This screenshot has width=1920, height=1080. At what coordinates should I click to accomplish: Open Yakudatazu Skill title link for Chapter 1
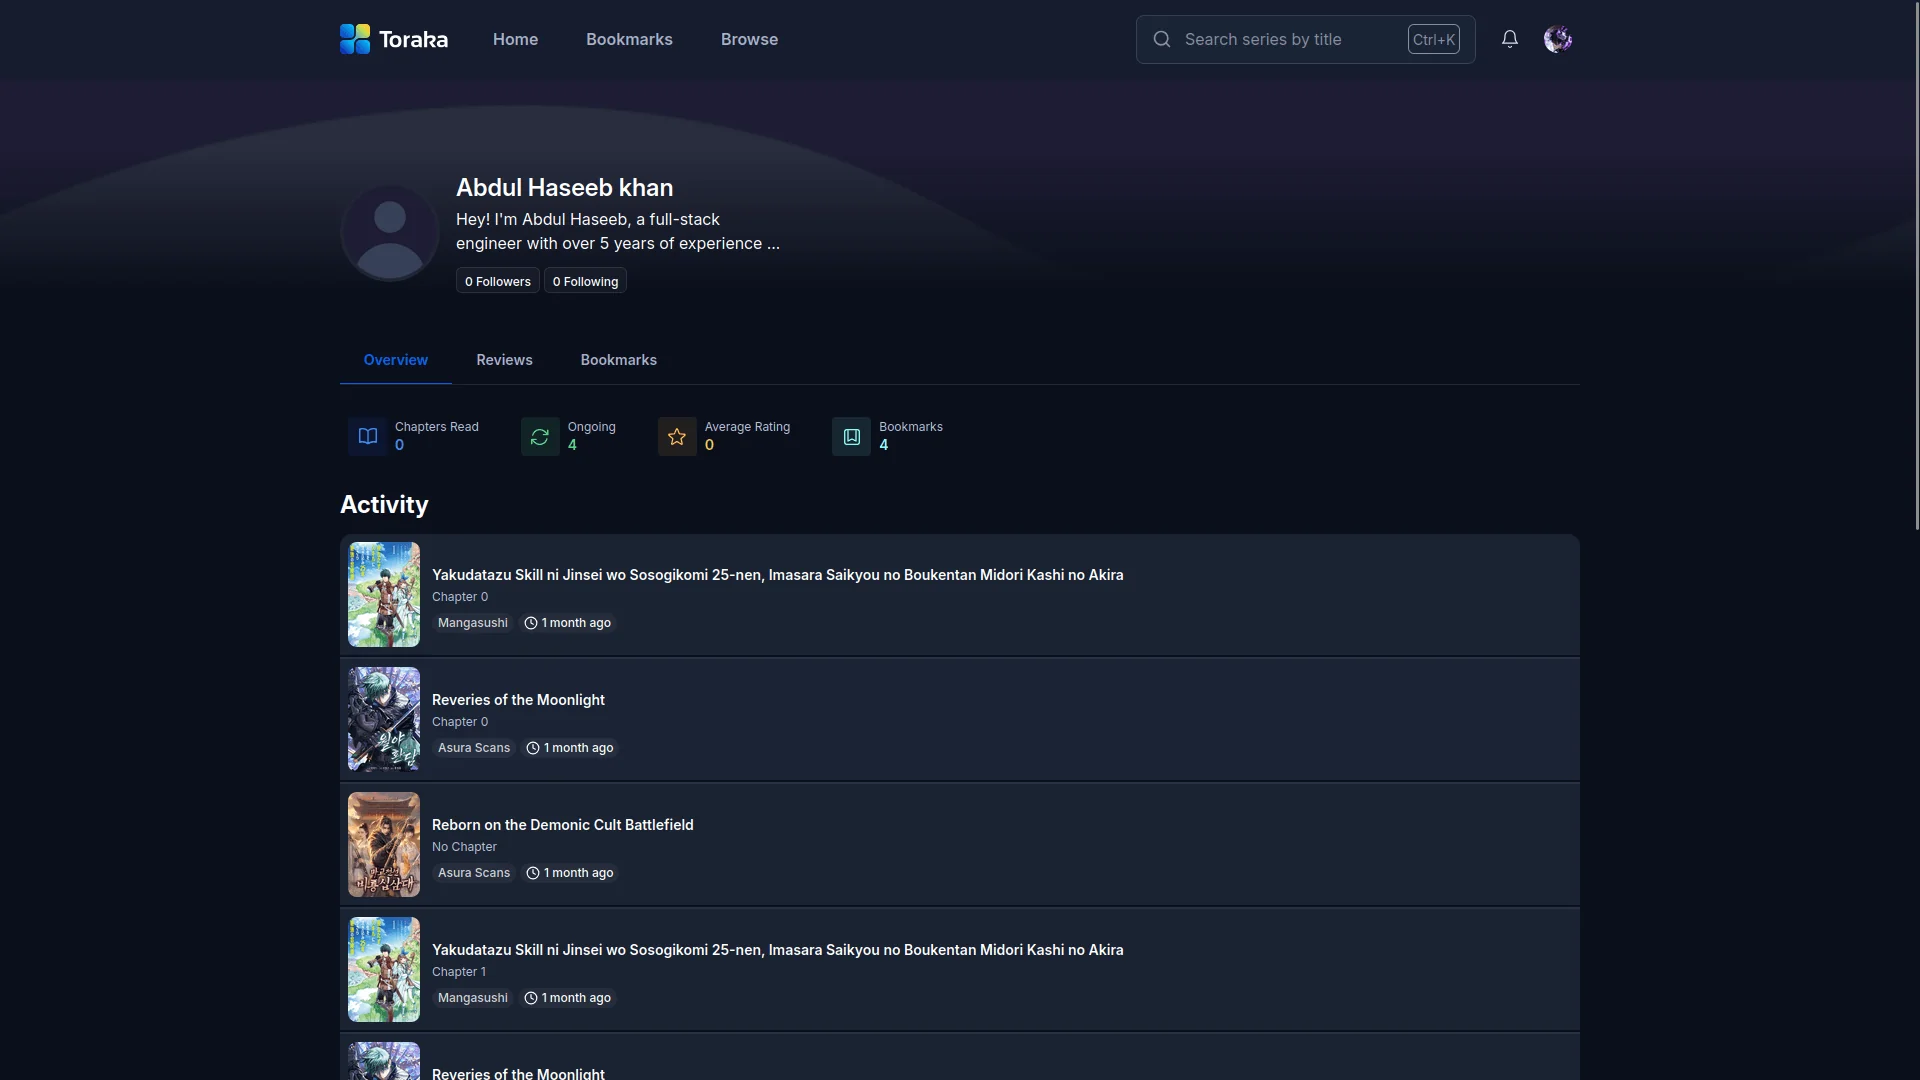tap(778, 950)
